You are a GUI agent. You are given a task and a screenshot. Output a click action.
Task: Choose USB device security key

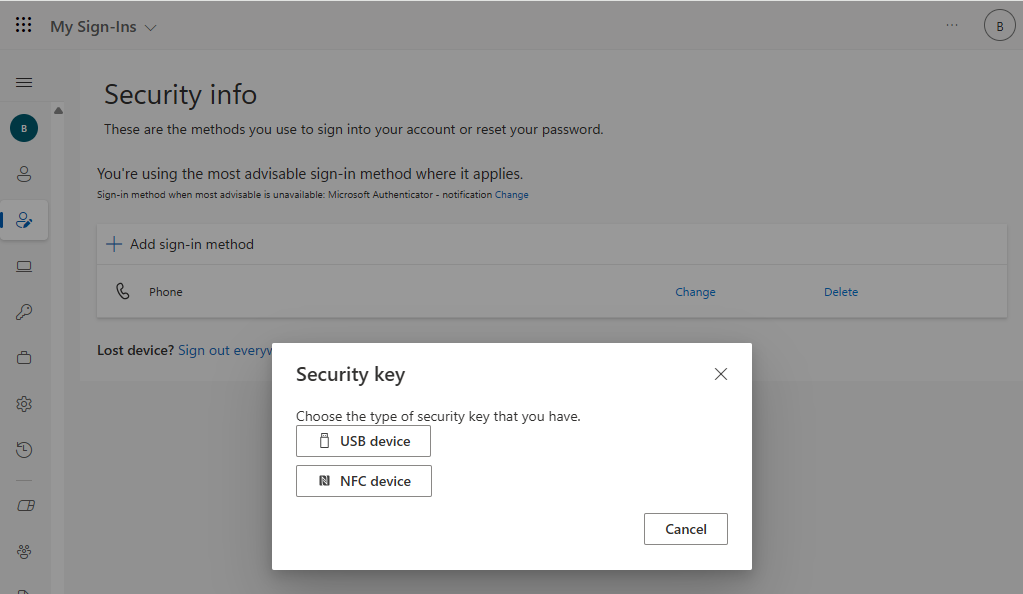pos(364,441)
